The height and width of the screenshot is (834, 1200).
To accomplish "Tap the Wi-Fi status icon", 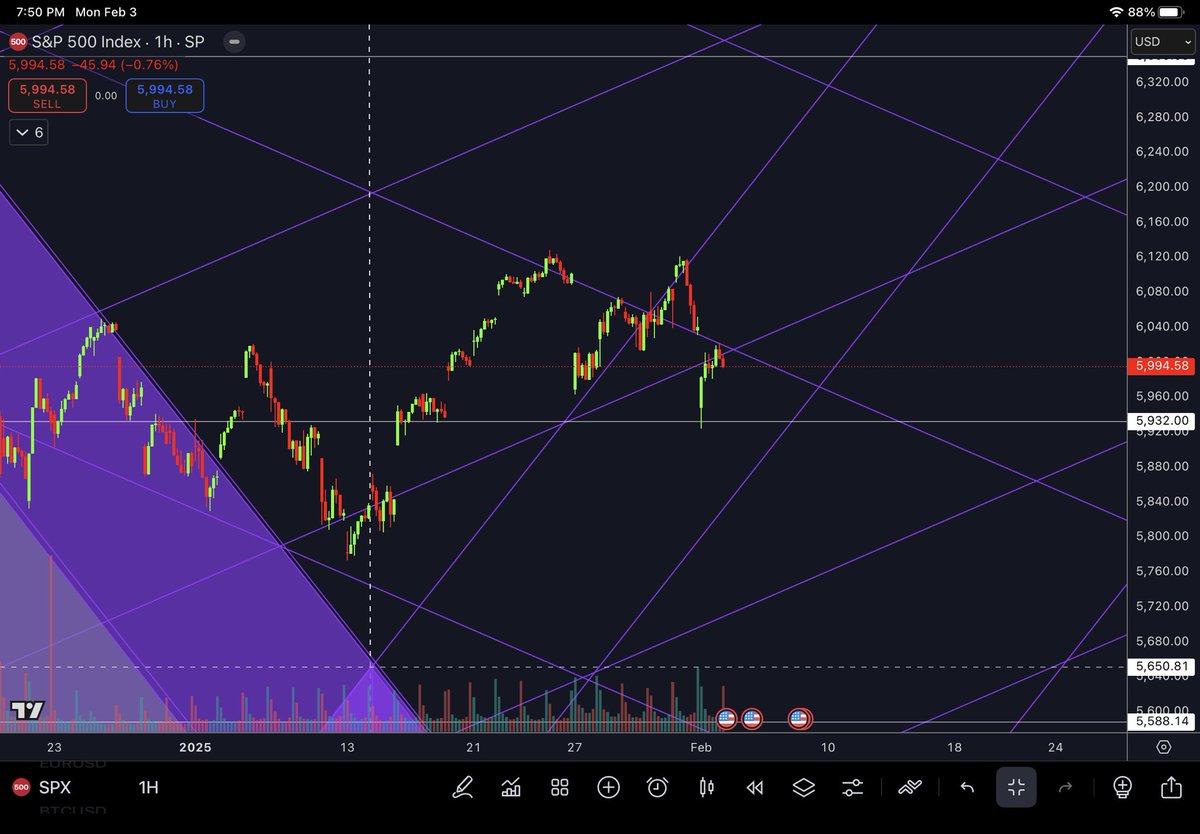I will point(1117,12).
